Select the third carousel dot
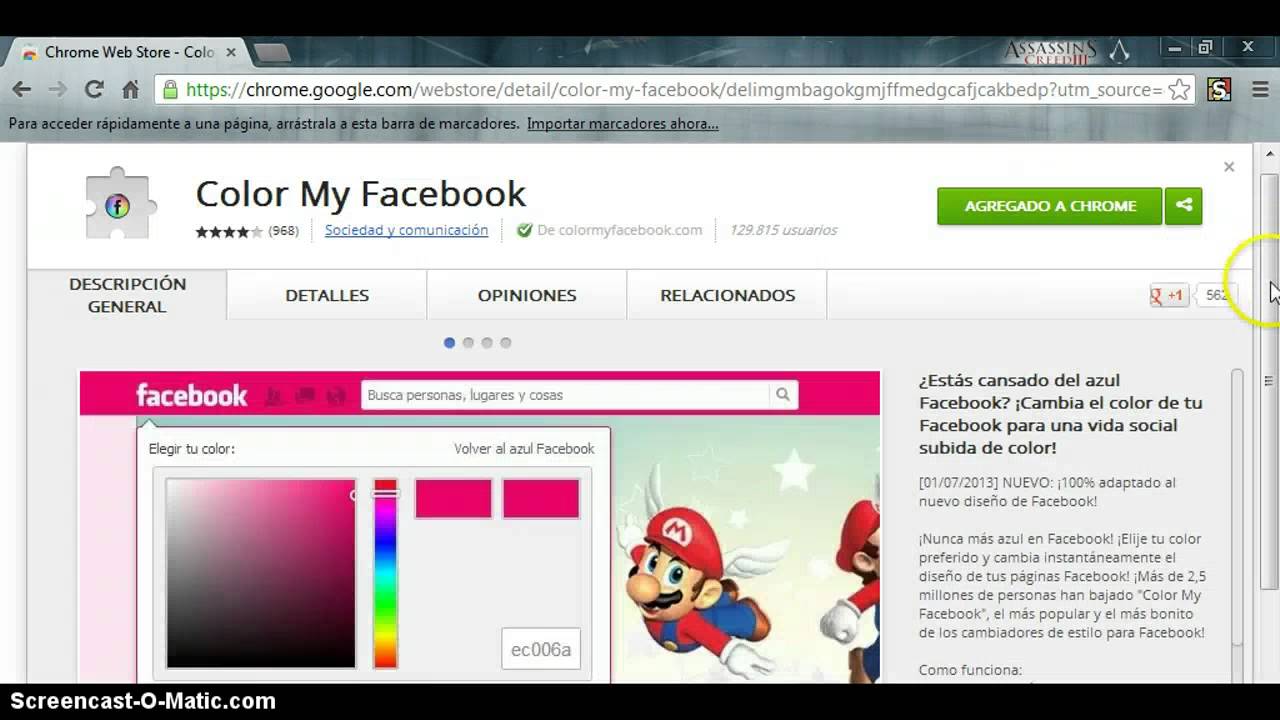 coord(487,343)
